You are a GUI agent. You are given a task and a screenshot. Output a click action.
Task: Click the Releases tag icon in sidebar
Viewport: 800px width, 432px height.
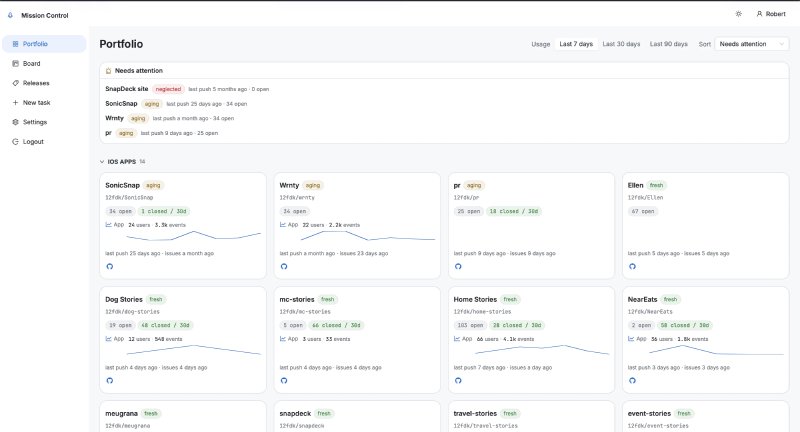[15, 83]
